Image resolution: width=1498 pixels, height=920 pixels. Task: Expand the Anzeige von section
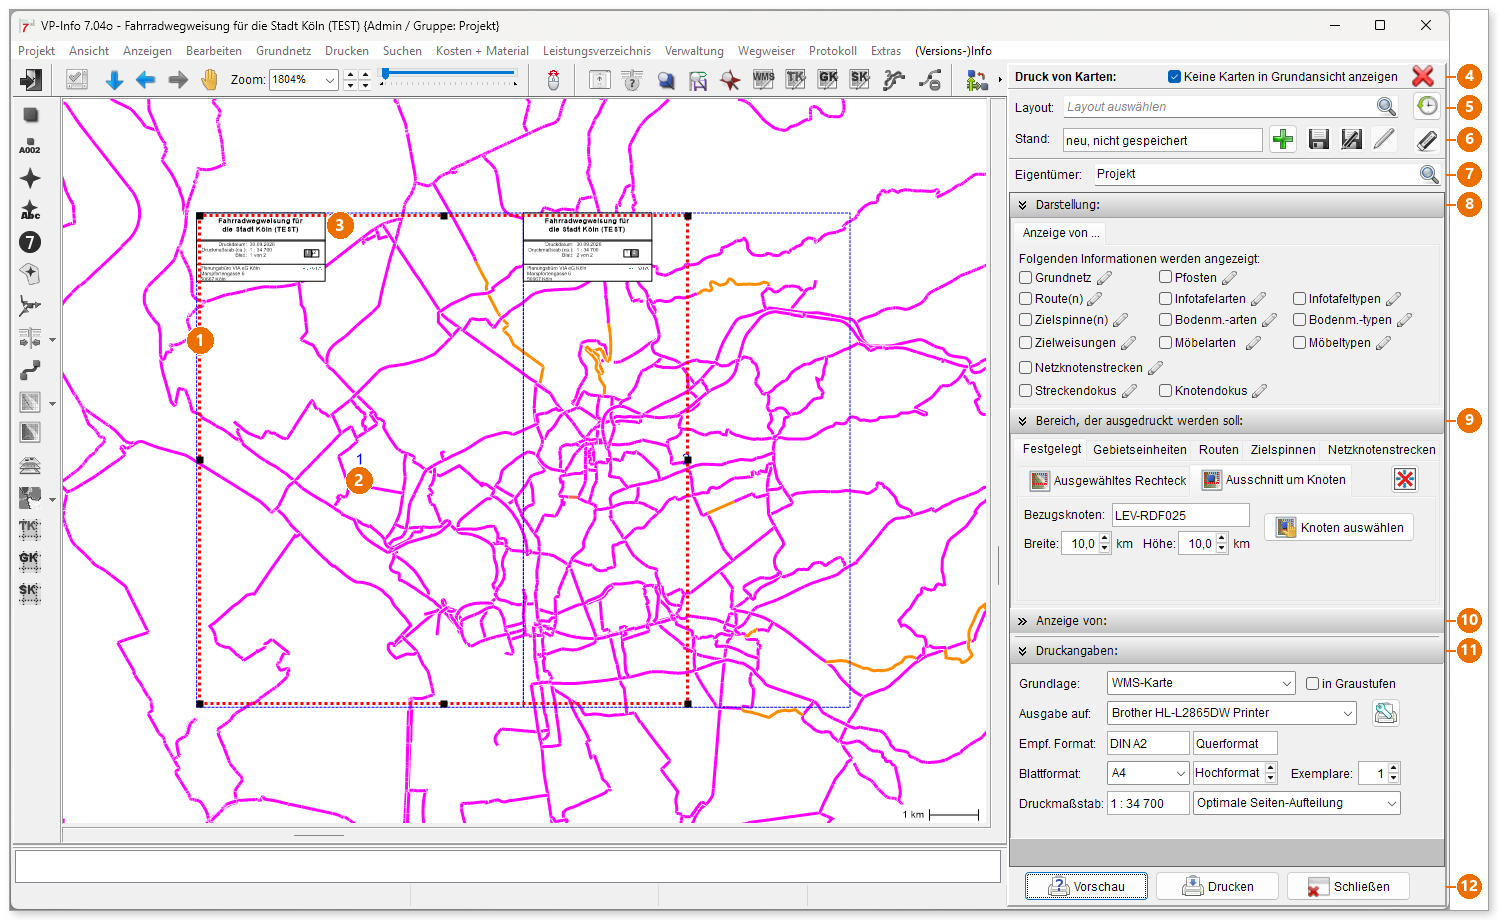point(1023,621)
